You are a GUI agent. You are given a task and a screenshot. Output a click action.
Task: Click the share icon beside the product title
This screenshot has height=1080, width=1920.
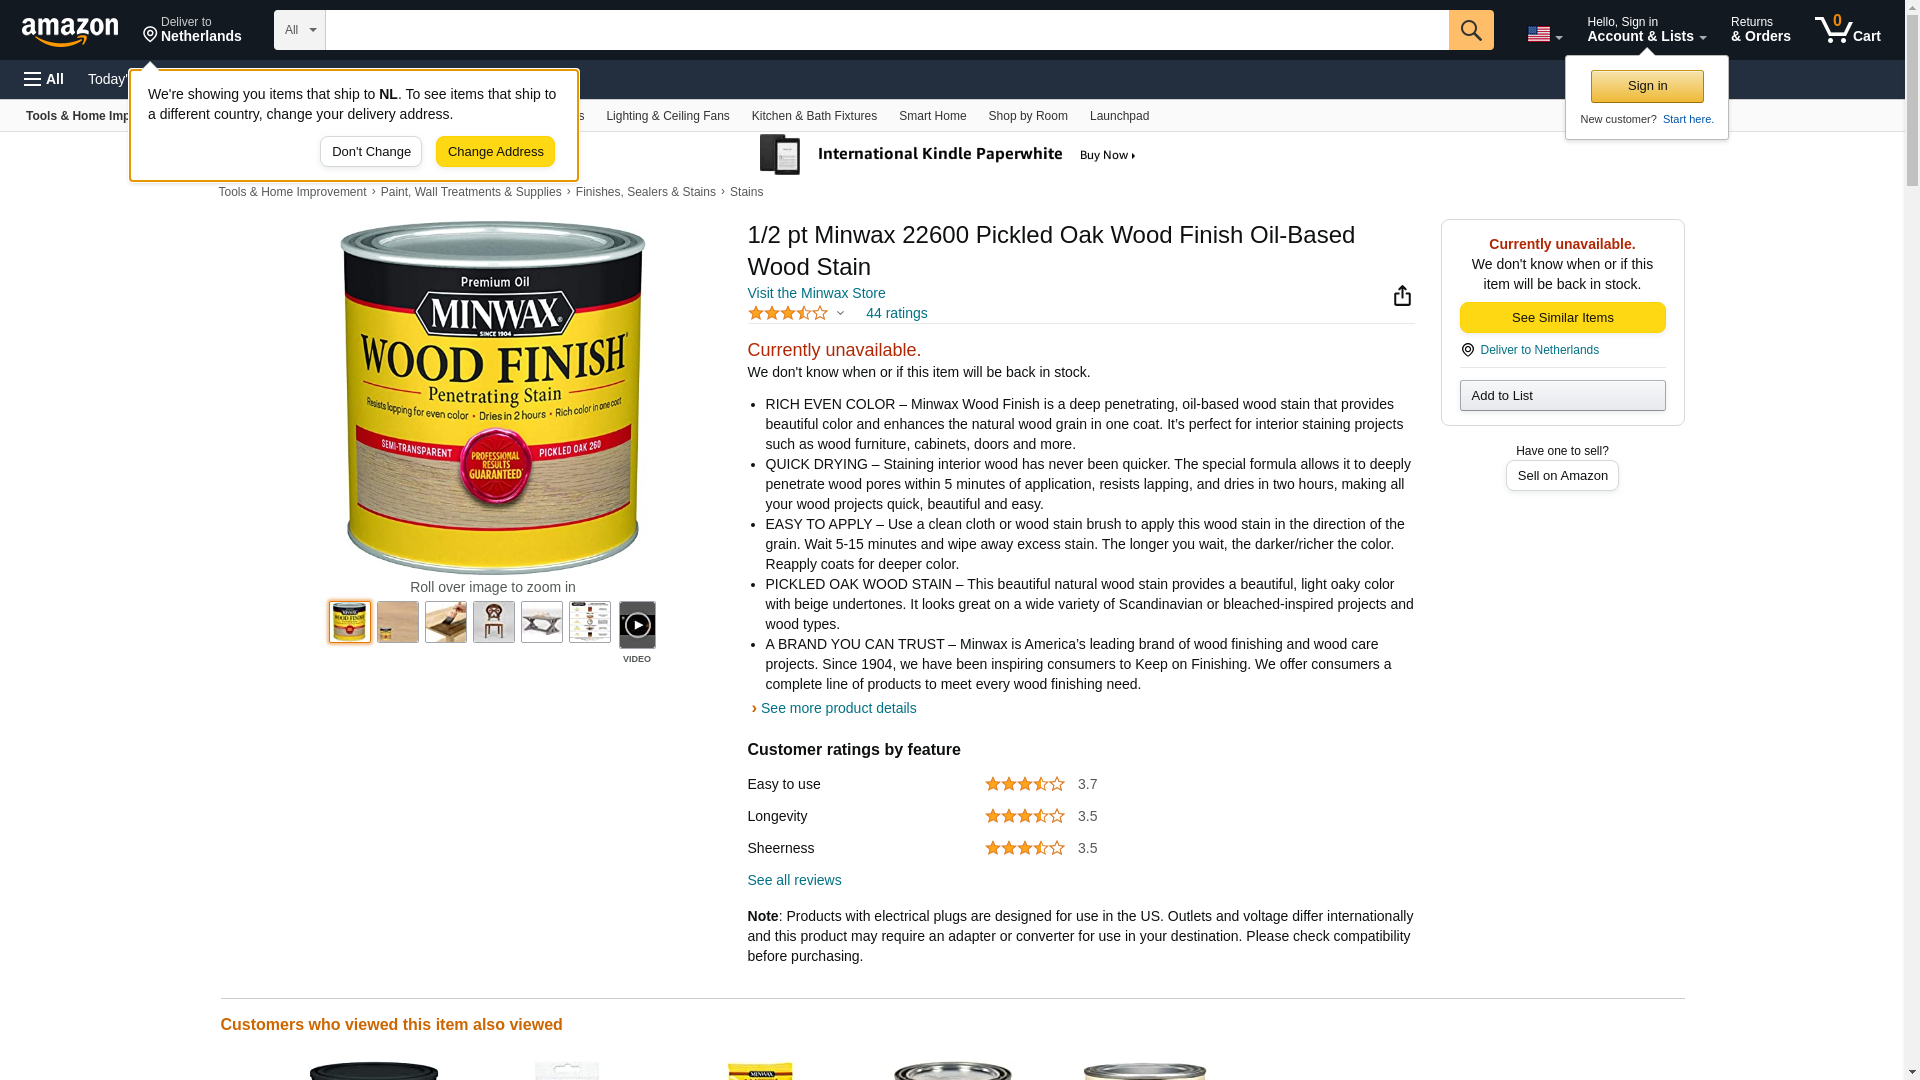pyautogui.click(x=1402, y=295)
